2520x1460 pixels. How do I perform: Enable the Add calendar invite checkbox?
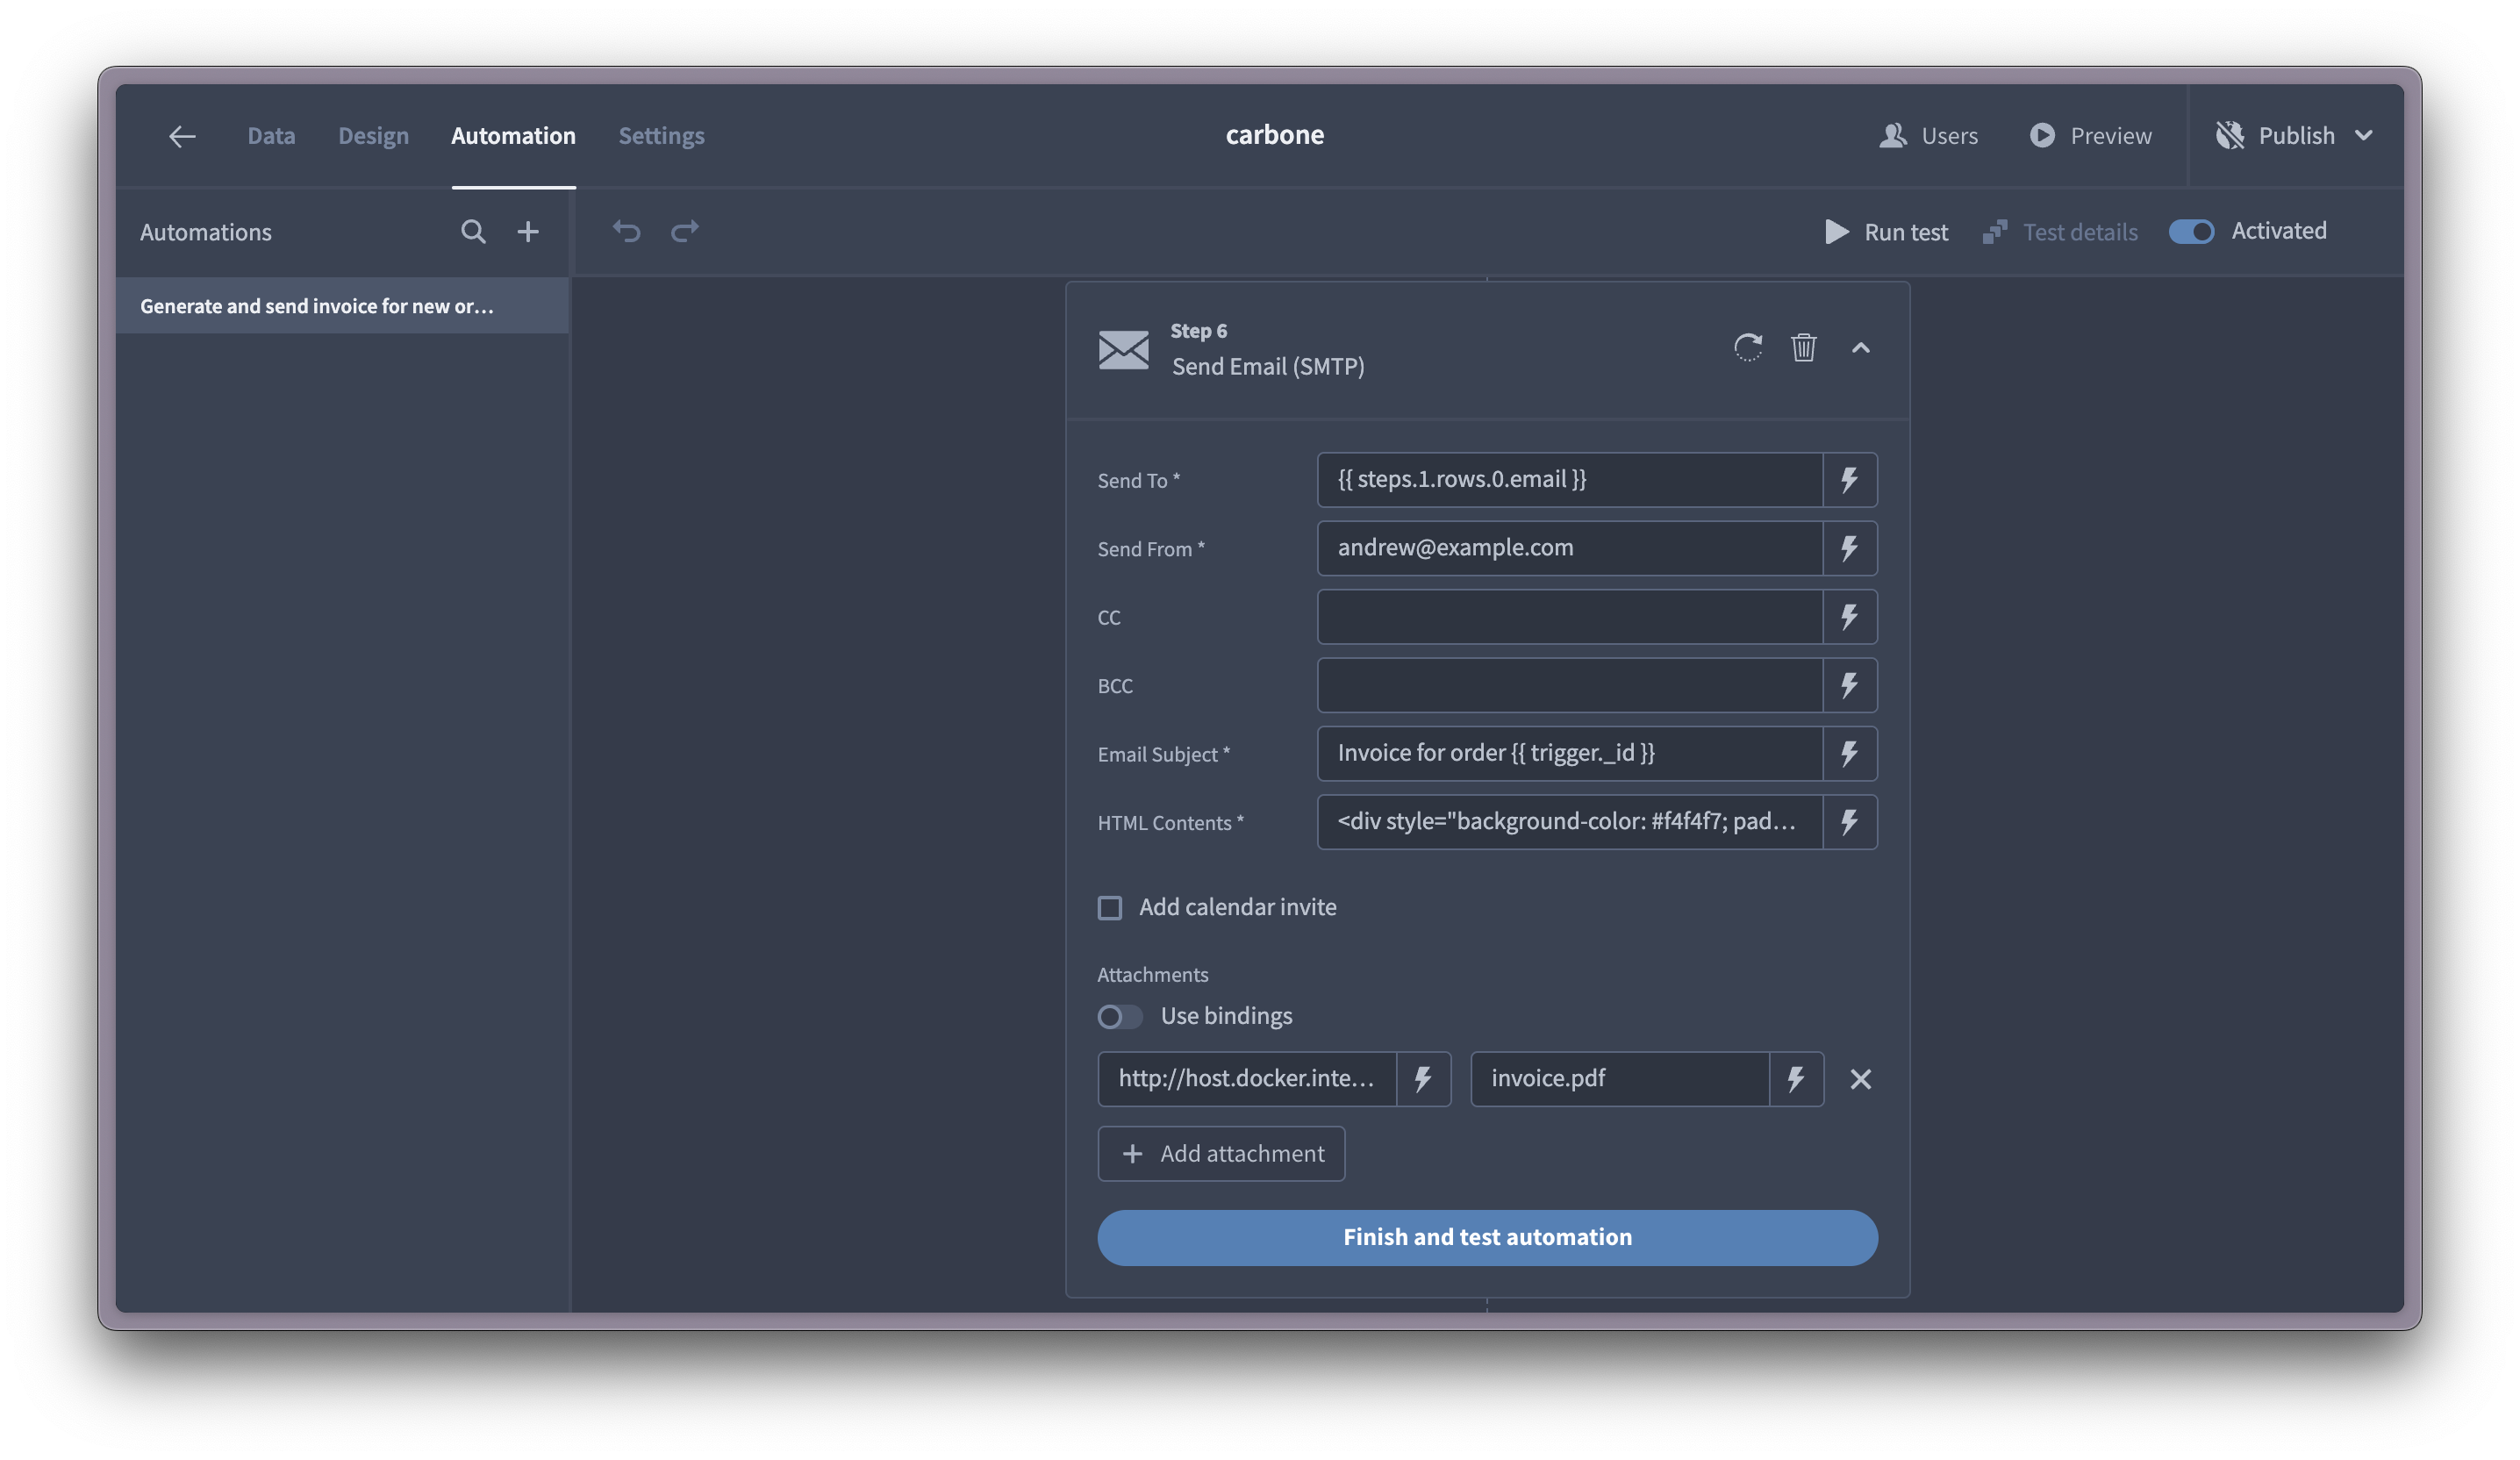pyautogui.click(x=1110, y=907)
